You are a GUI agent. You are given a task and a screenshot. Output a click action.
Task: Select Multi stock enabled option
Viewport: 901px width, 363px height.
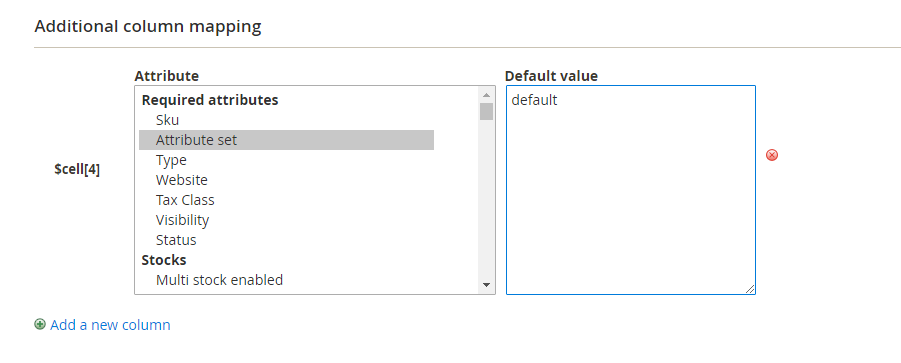point(286,280)
